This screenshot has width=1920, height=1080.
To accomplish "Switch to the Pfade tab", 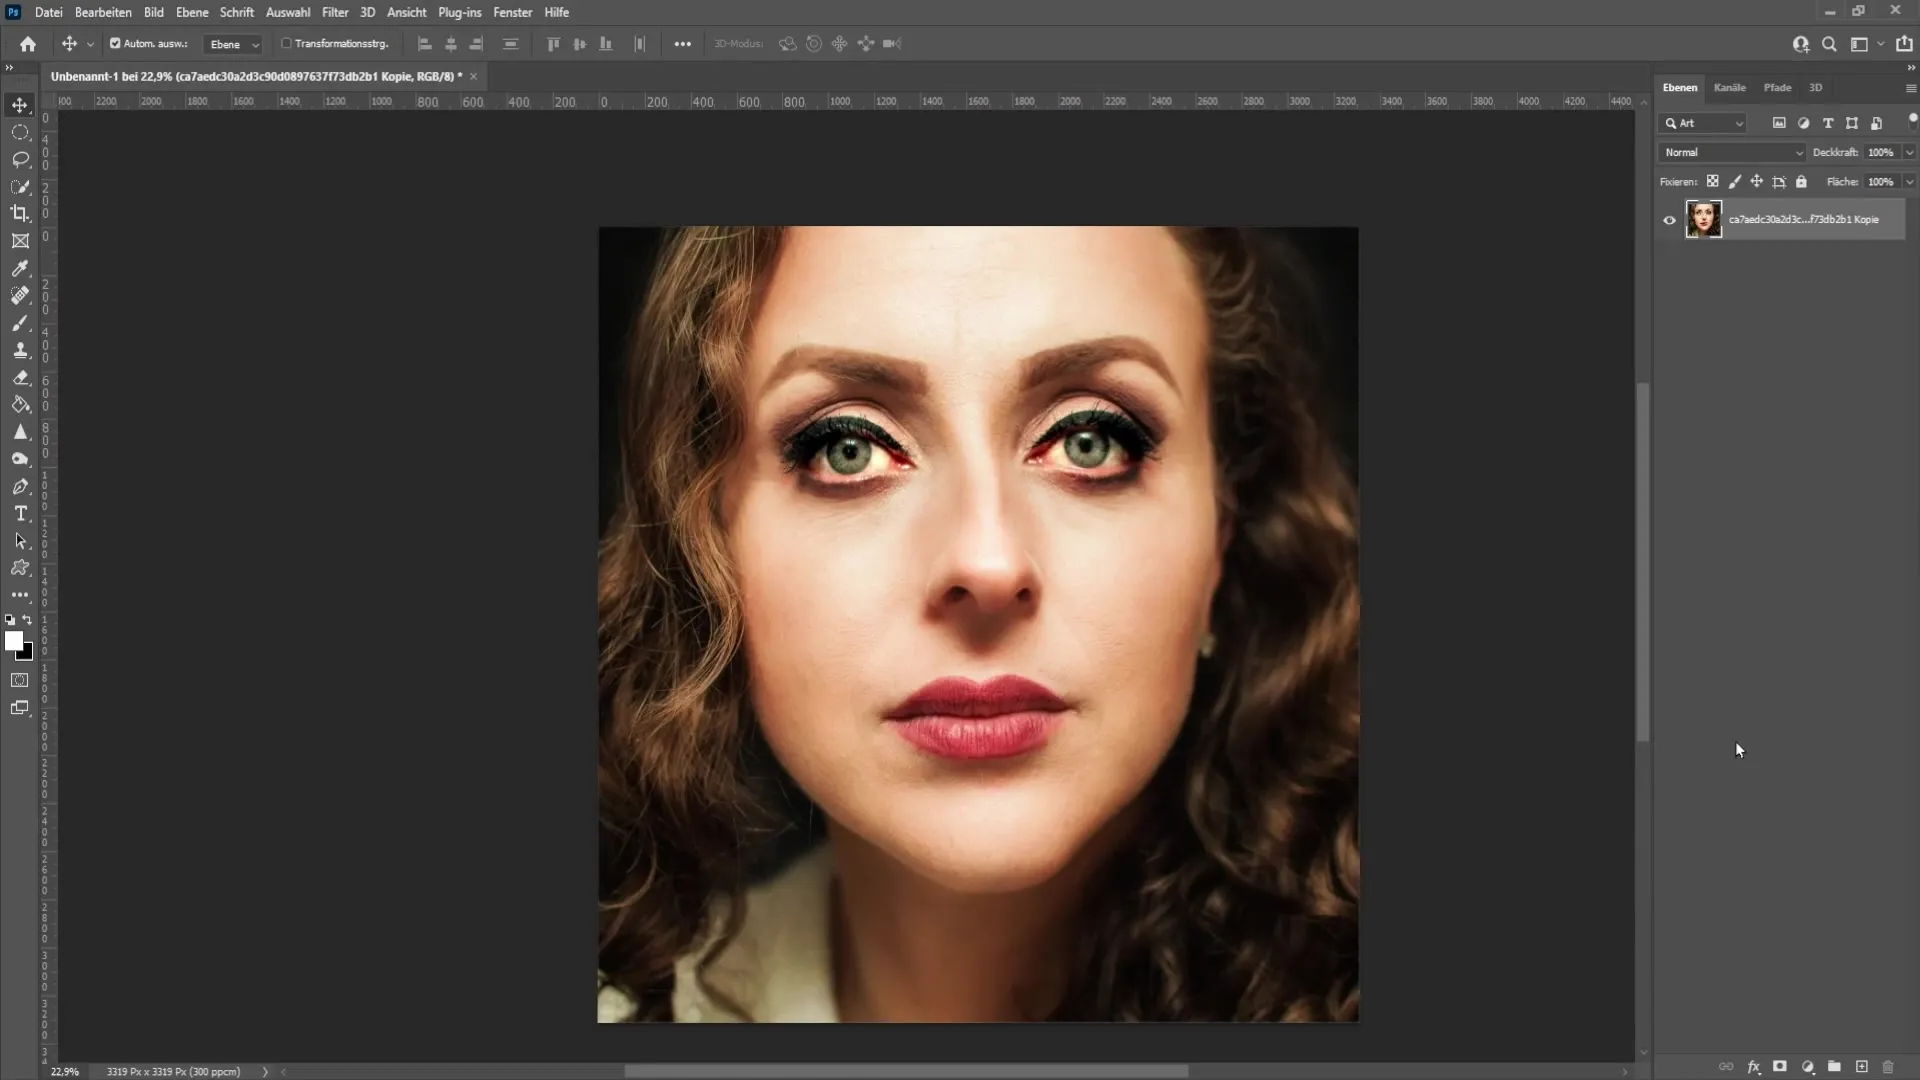I will (1778, 87).
